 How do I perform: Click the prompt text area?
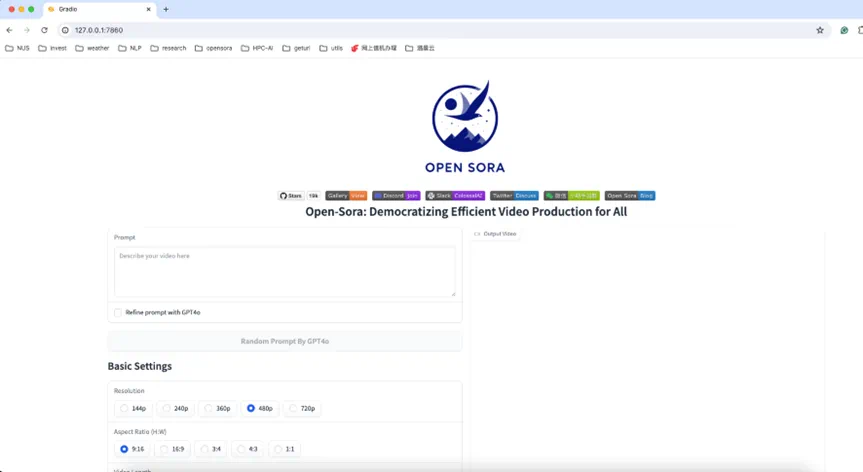pos(285,271)
